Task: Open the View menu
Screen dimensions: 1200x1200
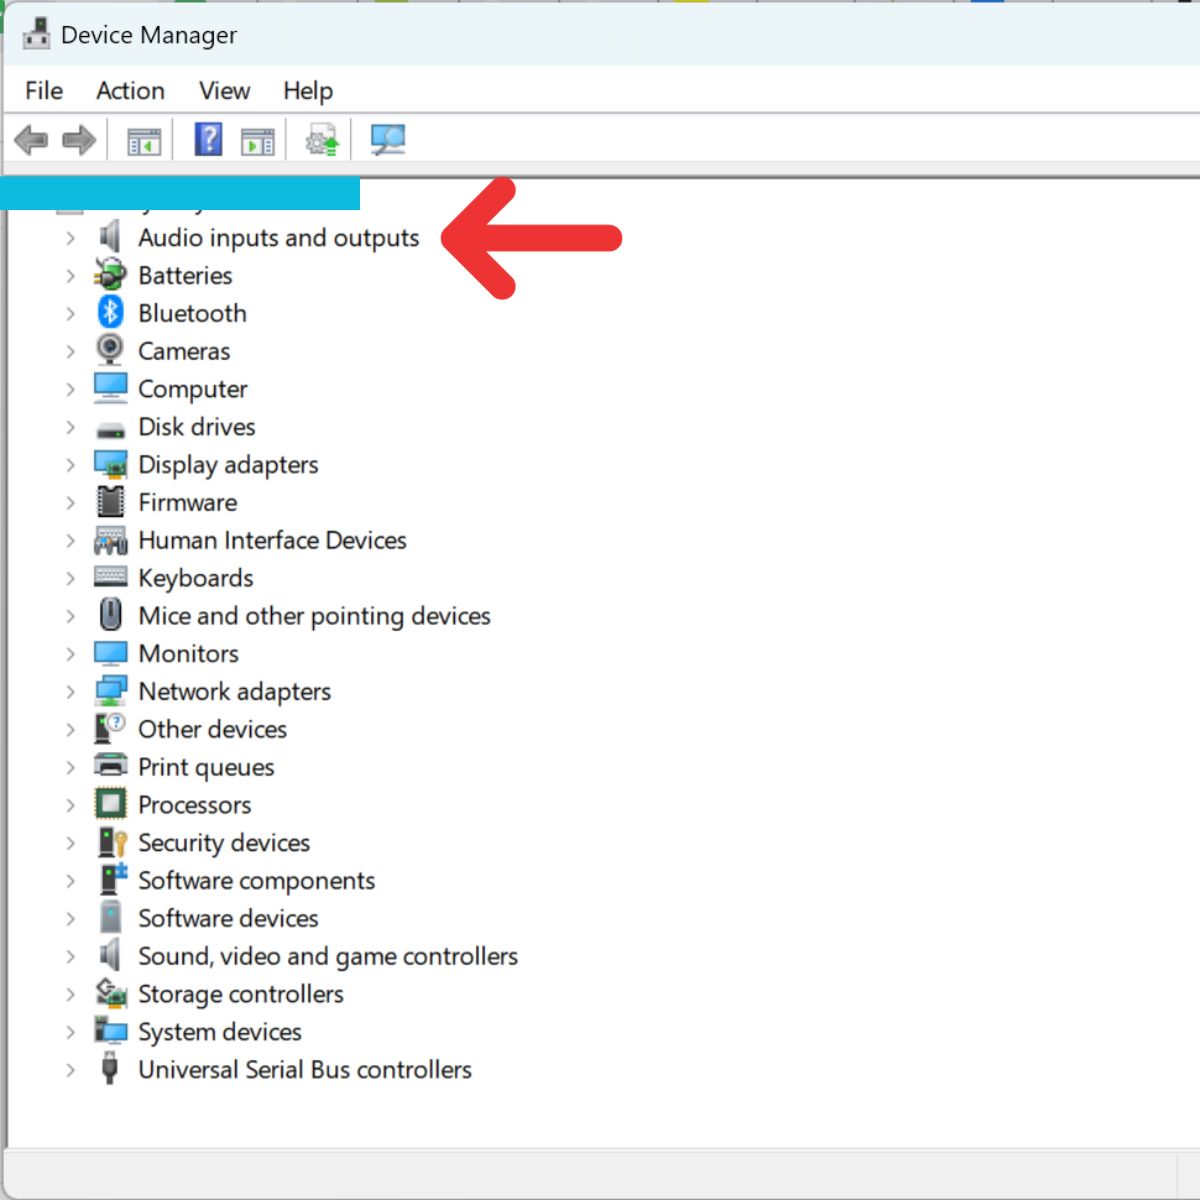Action: pyautogui.click(x=223, y=91)
